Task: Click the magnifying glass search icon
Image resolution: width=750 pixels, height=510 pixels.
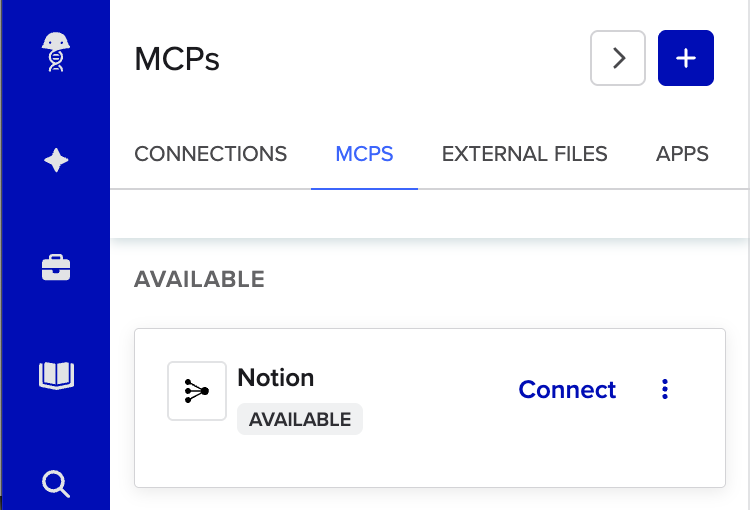Action: coord(56,484)
